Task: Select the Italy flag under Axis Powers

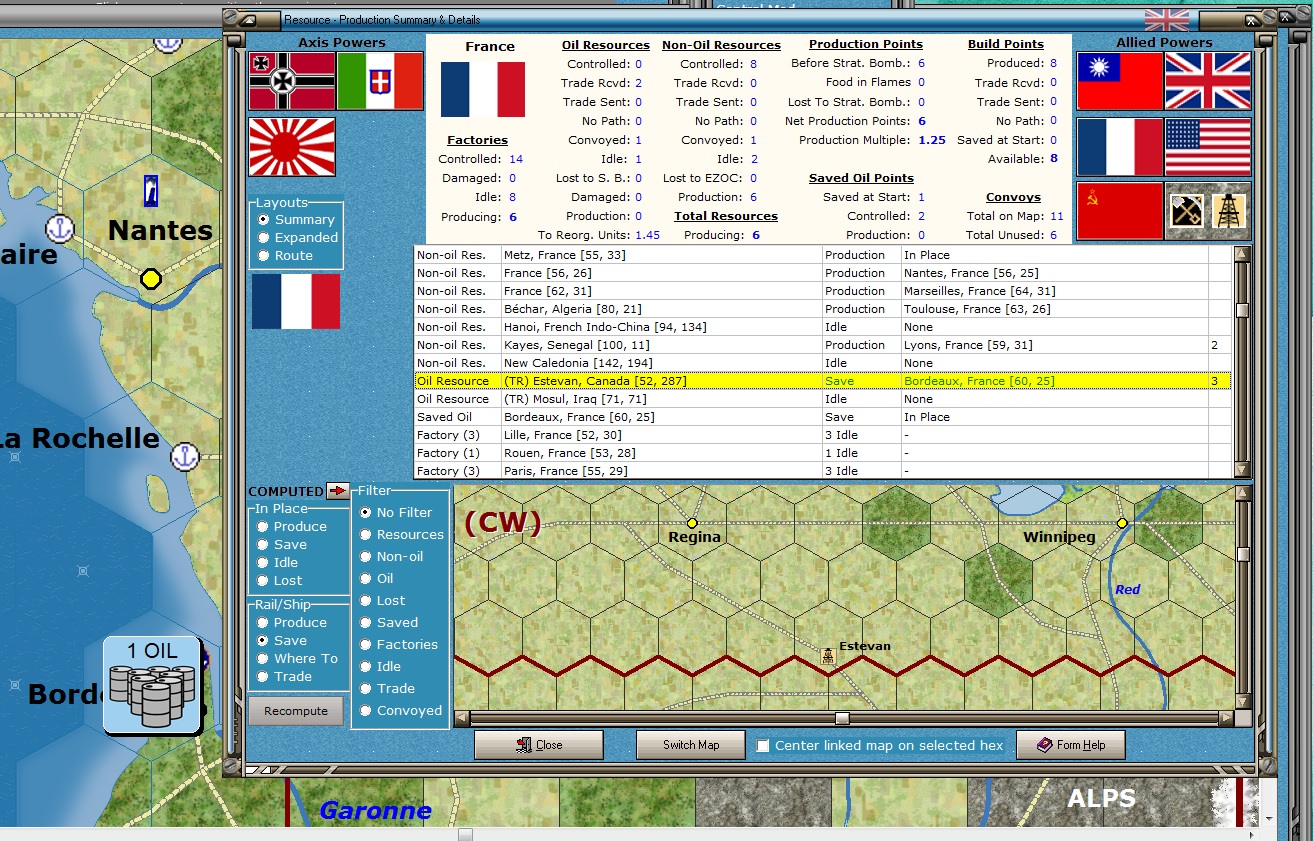Action: (x=380, y=81)
